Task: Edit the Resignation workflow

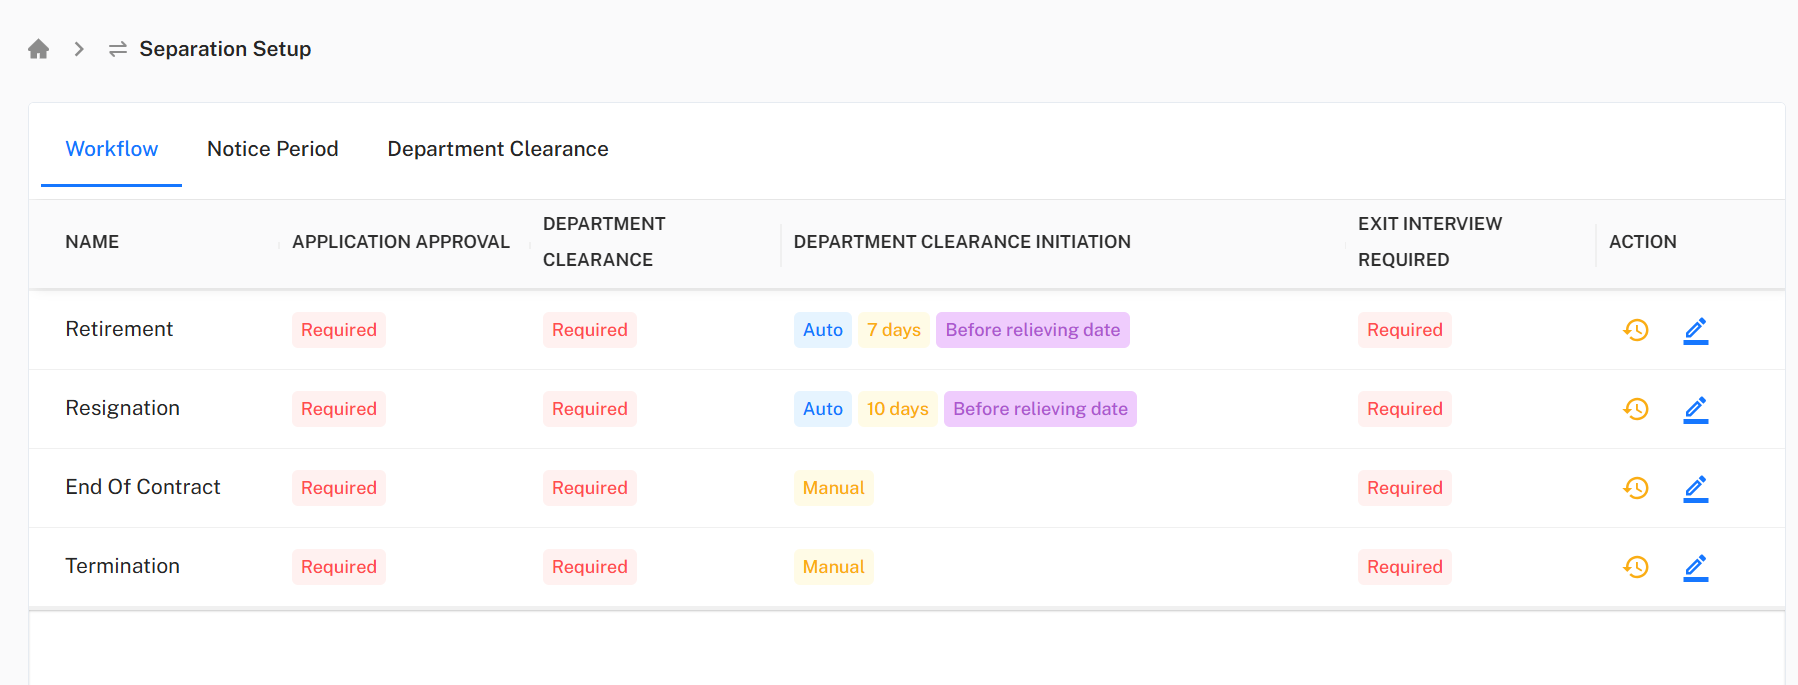Action: click(1696, 409)
